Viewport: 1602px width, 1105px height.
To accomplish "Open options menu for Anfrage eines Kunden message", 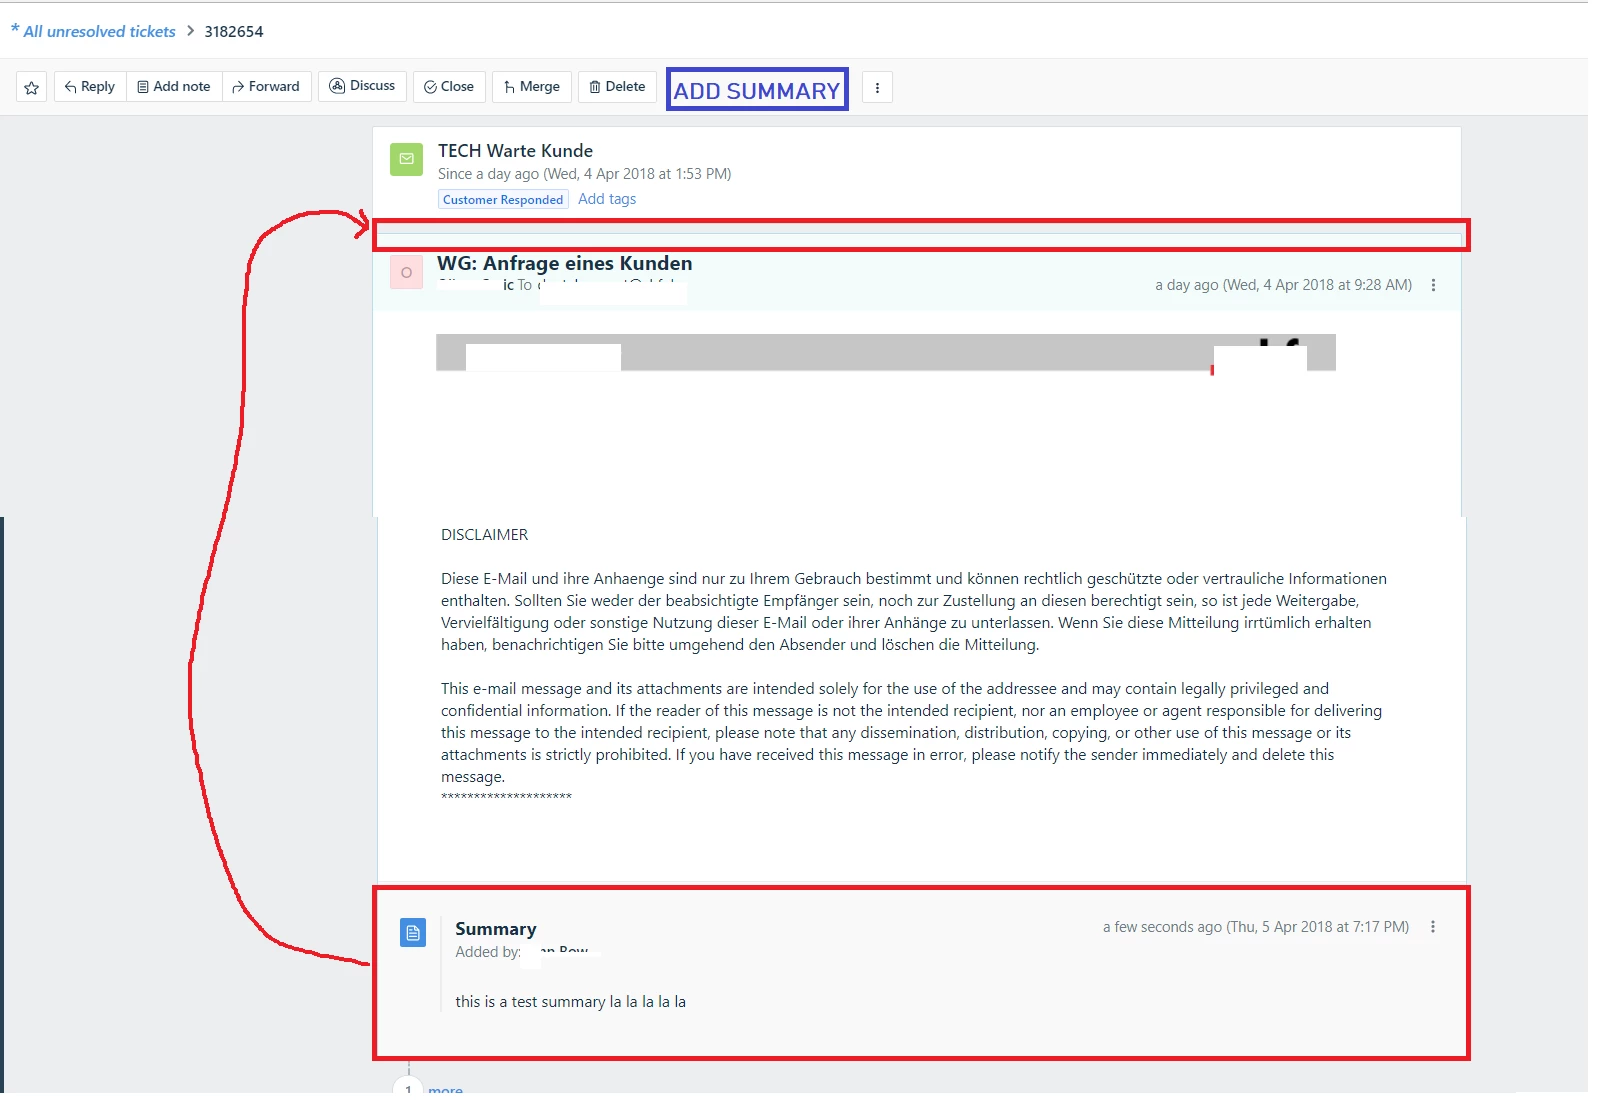I will coord(1433,286).
